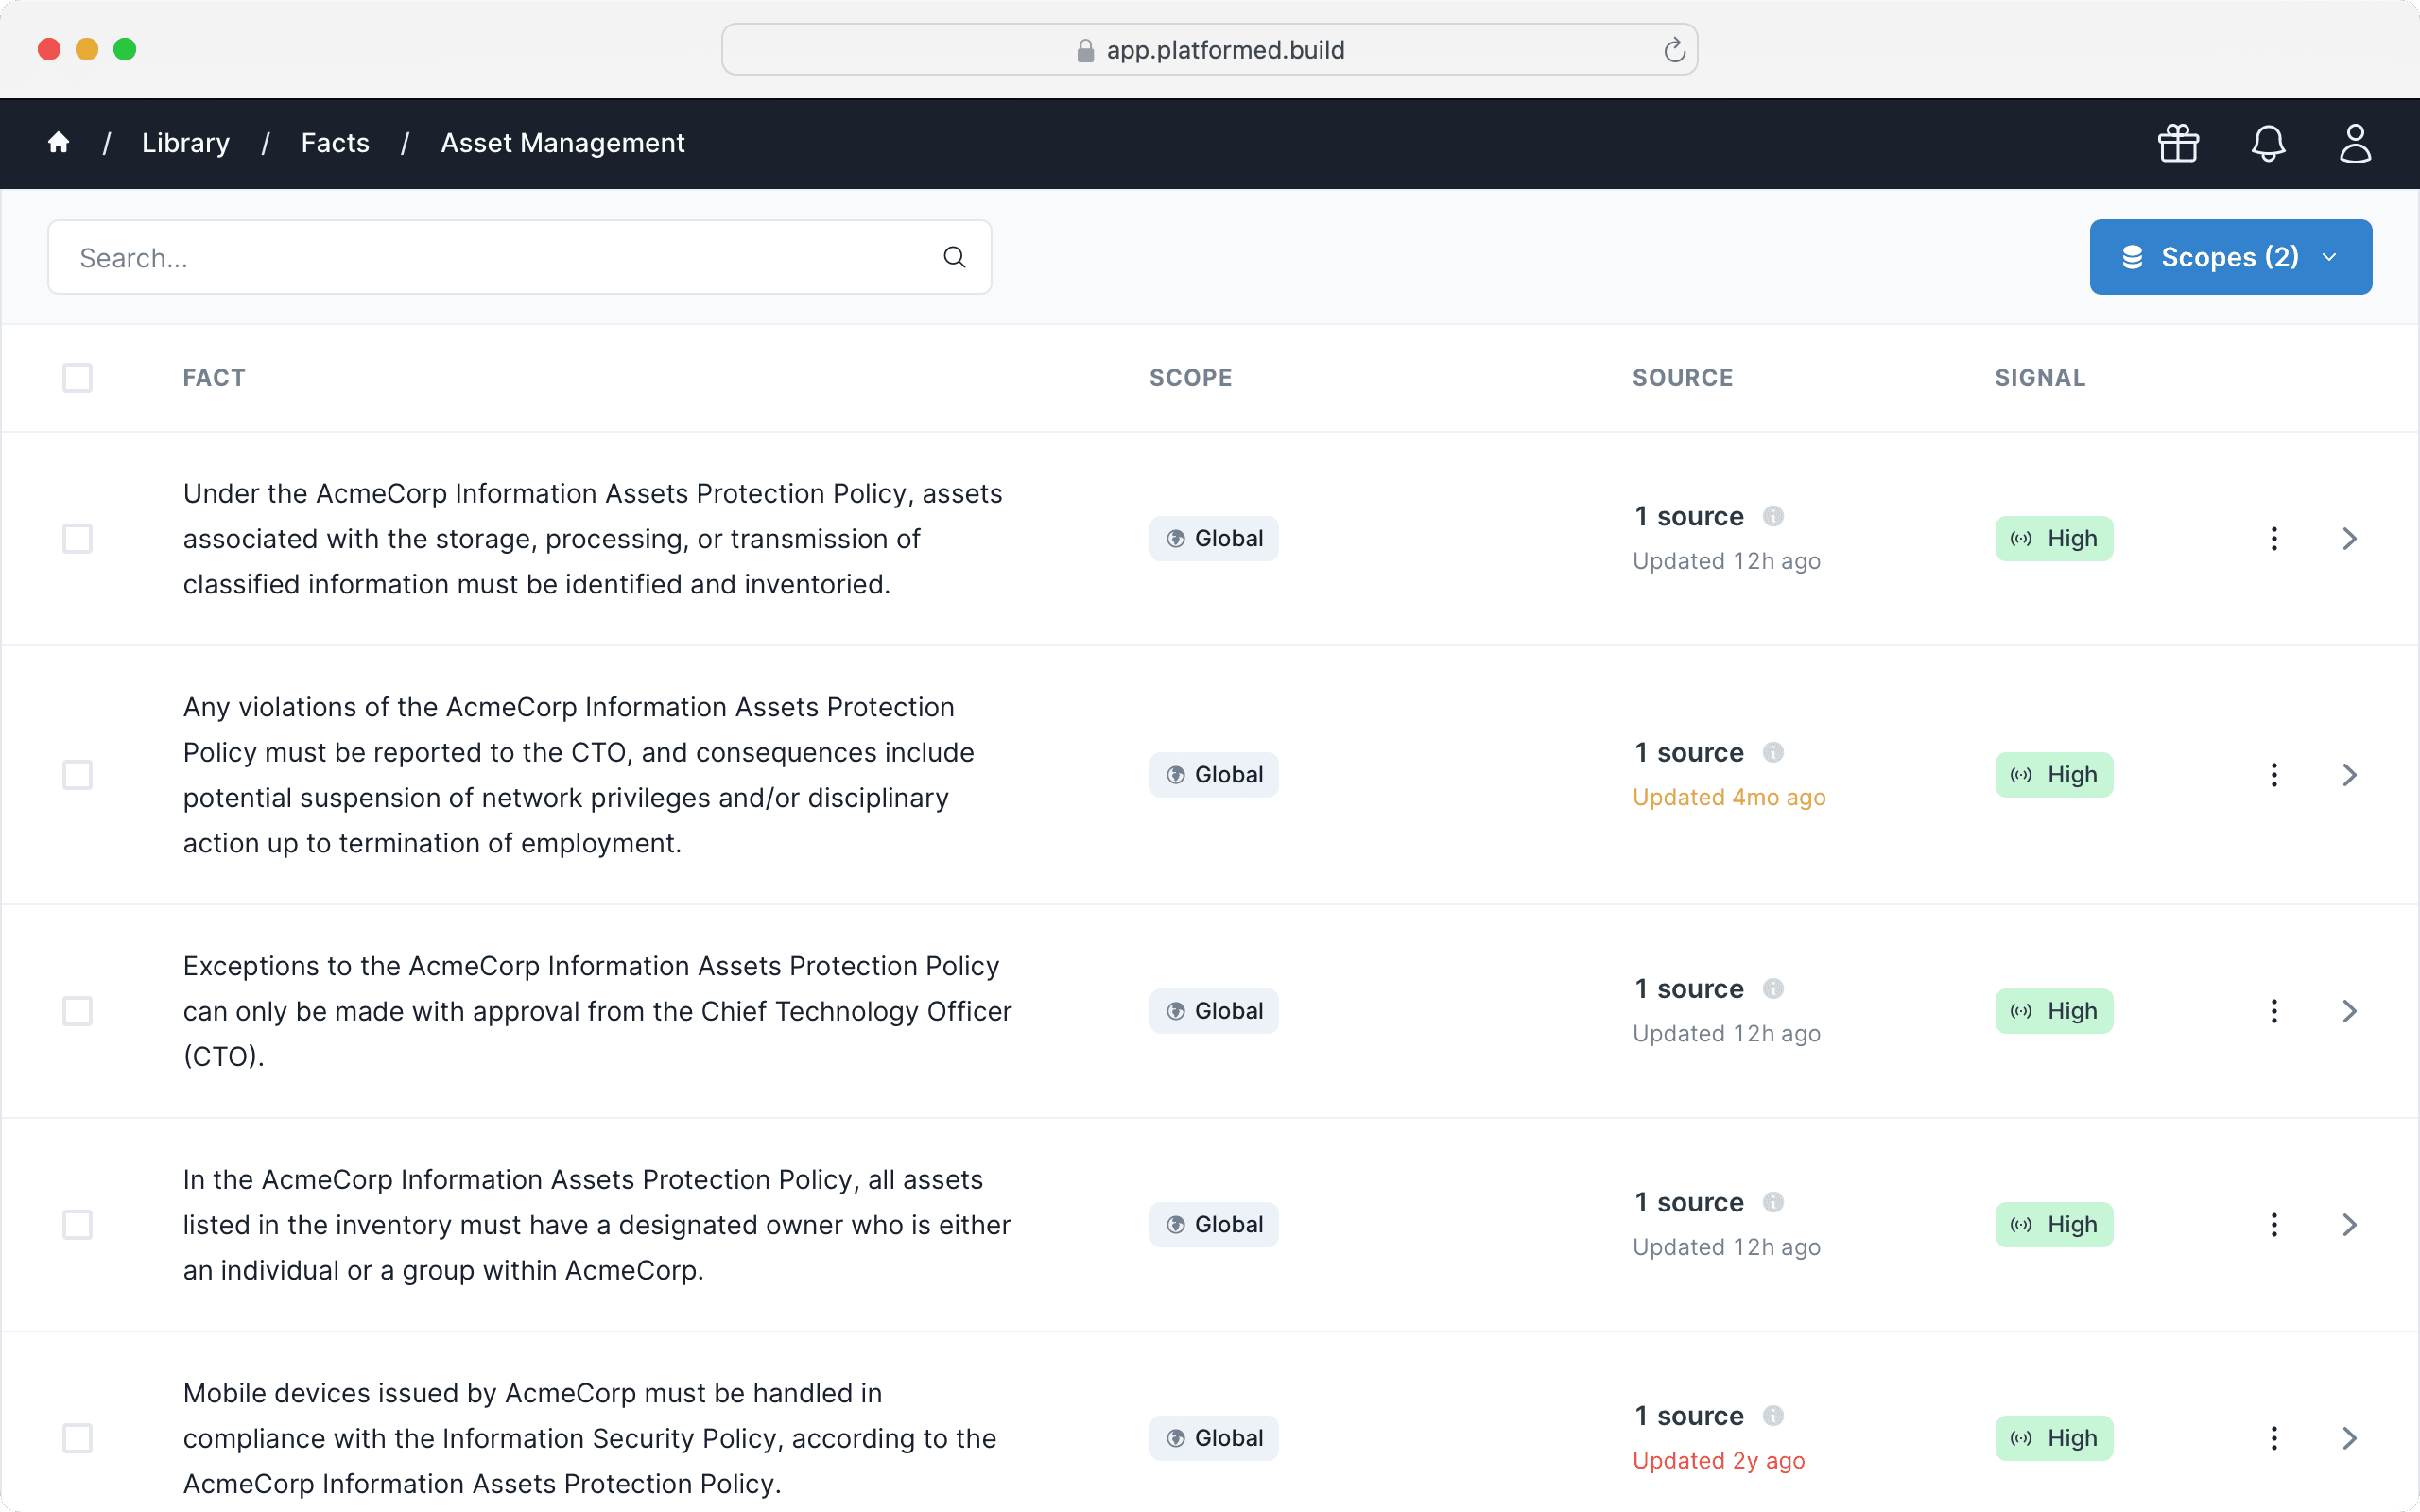The height and width of the screenshot is (1512, 2420).
Task: Open Exceptions fact details via chevron
Action: click(2349, 1011)
